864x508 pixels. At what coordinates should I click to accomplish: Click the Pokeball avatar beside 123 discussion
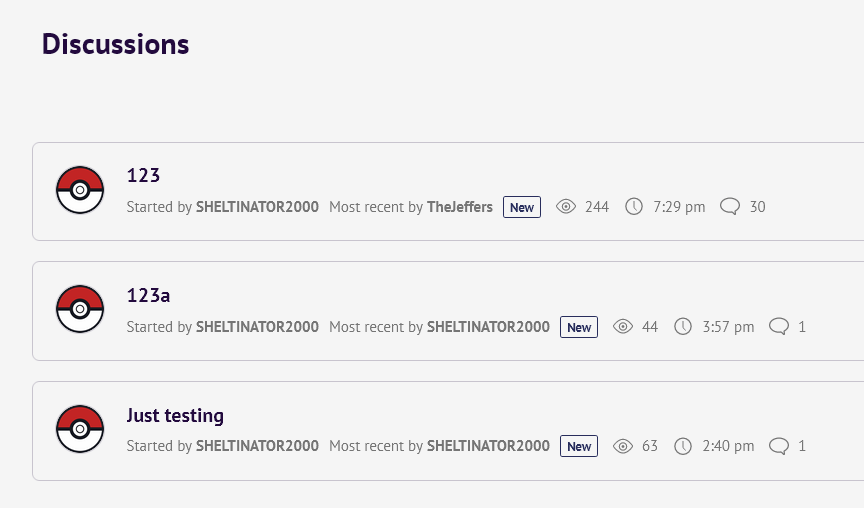pyautogui.click(x=80, y=190)
